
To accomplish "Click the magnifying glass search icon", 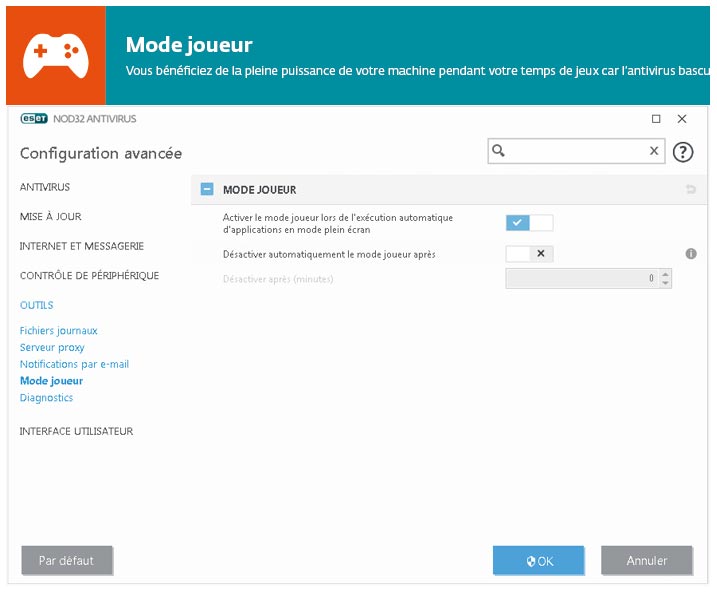I will click(x=499, y=151).
